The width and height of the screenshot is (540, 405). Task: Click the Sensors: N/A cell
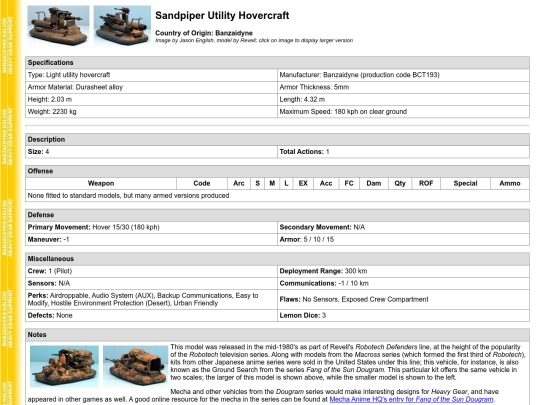coord(151,283)
